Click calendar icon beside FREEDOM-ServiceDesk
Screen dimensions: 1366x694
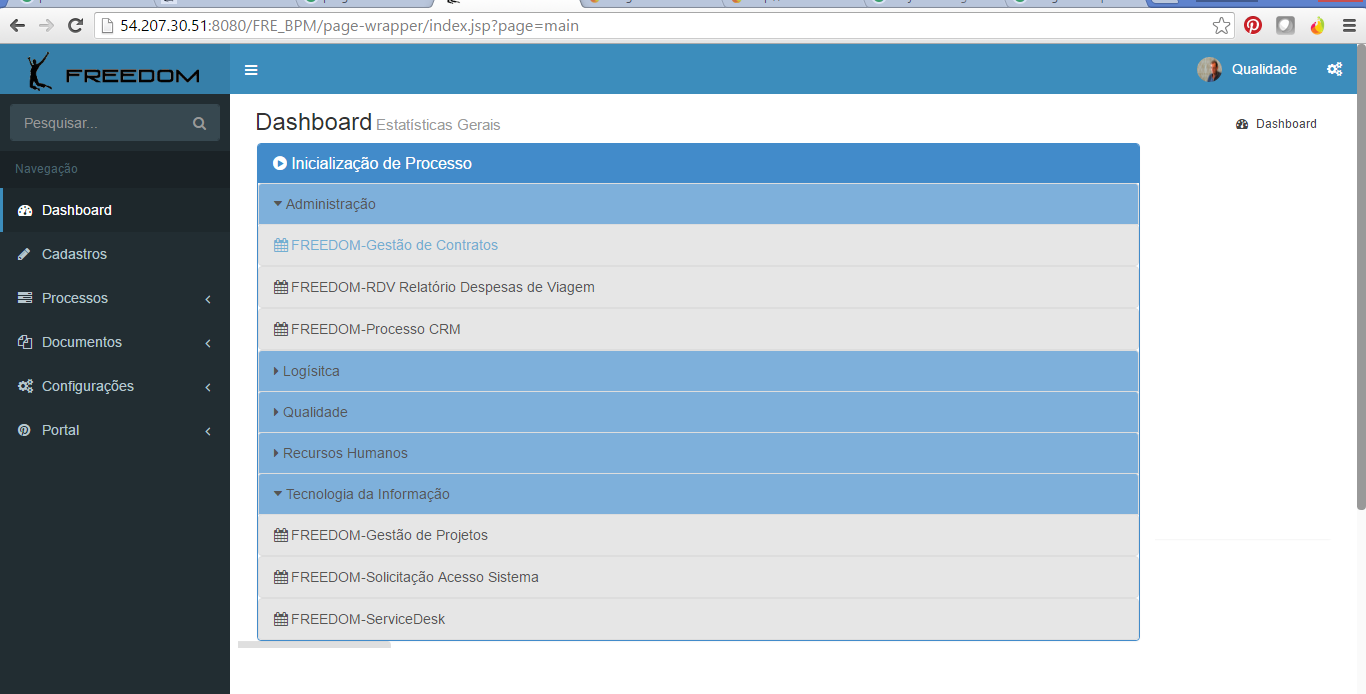(281, 619)
